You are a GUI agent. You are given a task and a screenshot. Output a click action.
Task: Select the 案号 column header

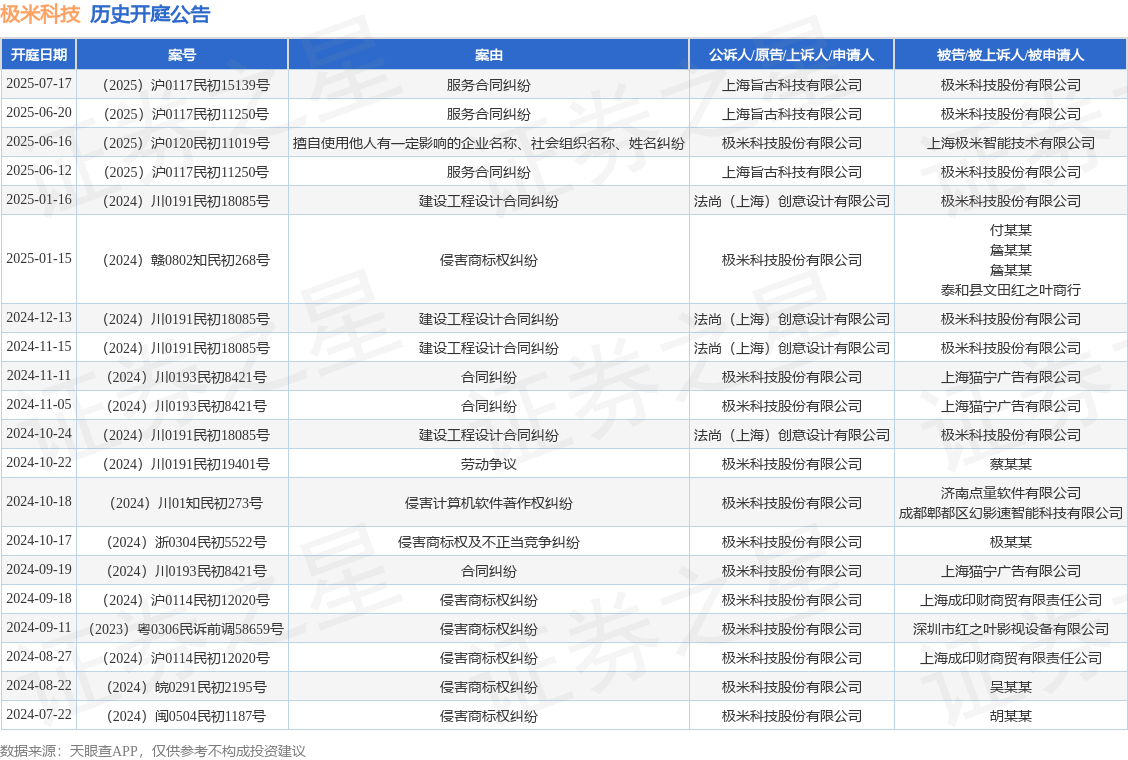point(182,55)
